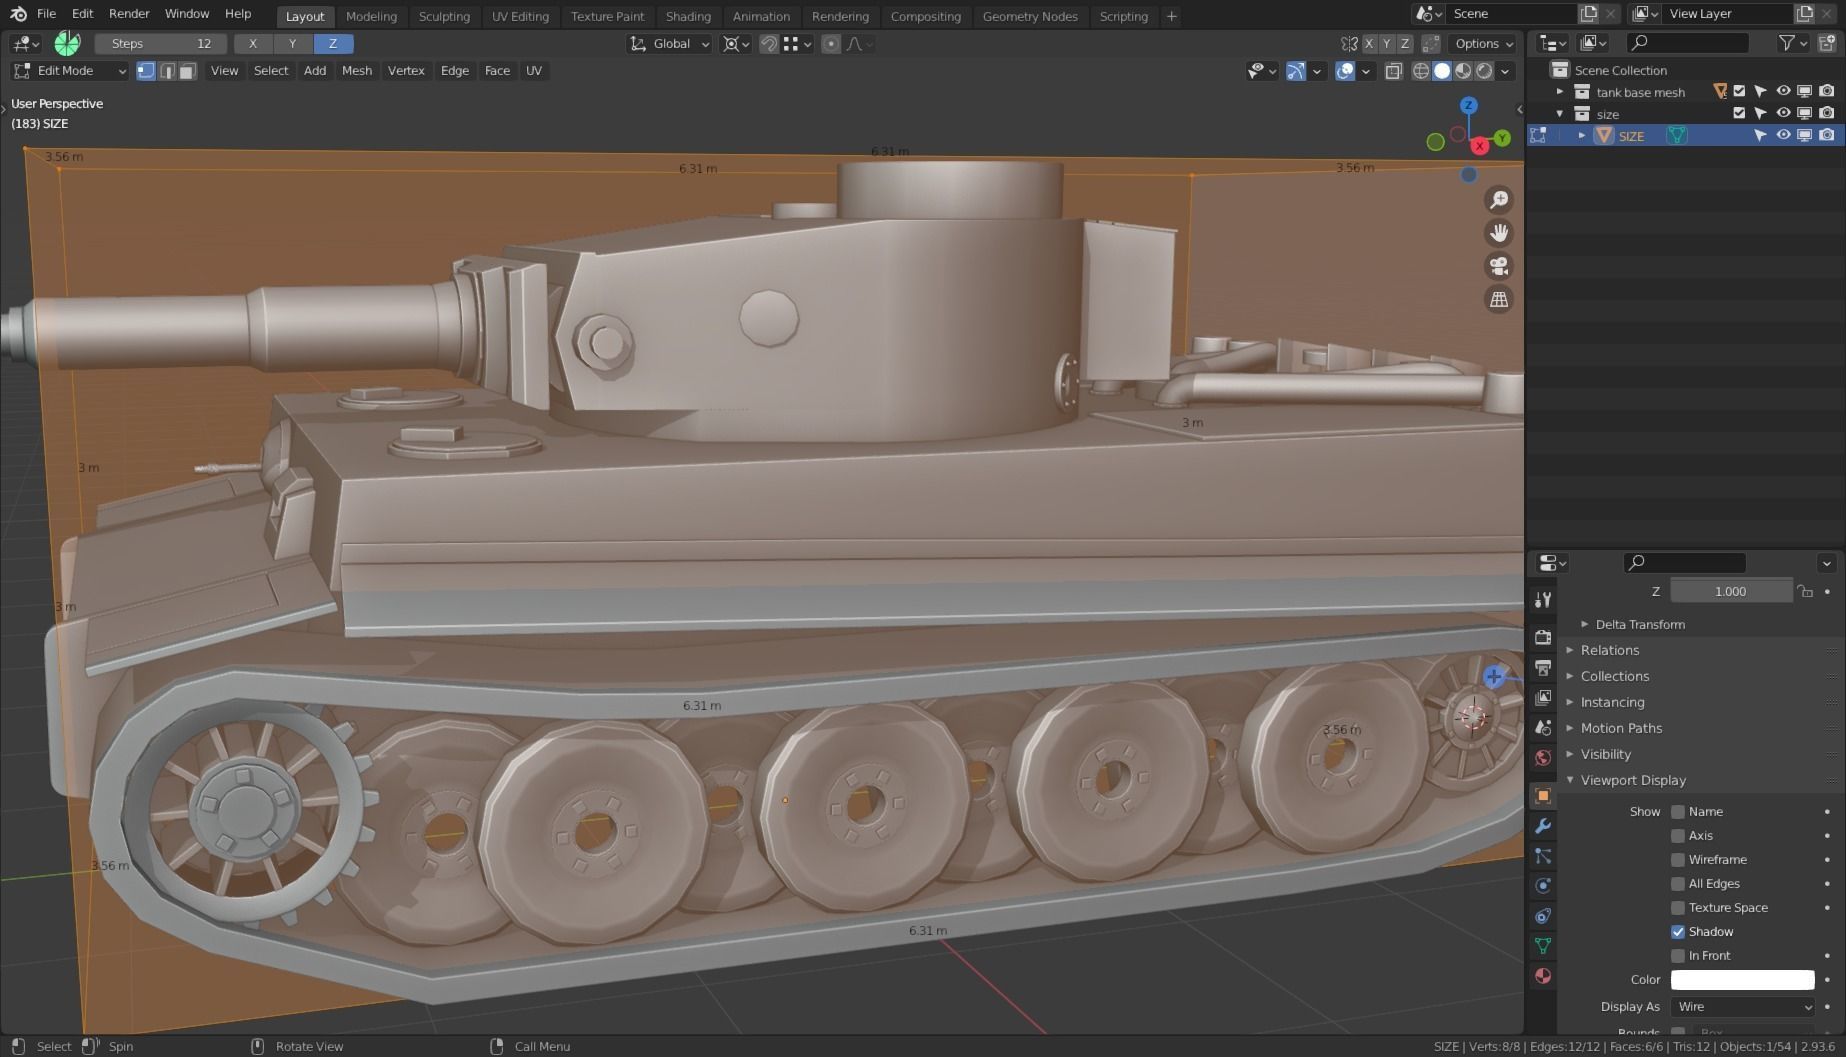This screenshot has width=1846, height=1057.
Task: Enable the Name checkbox
Action: pos(1678,812)
